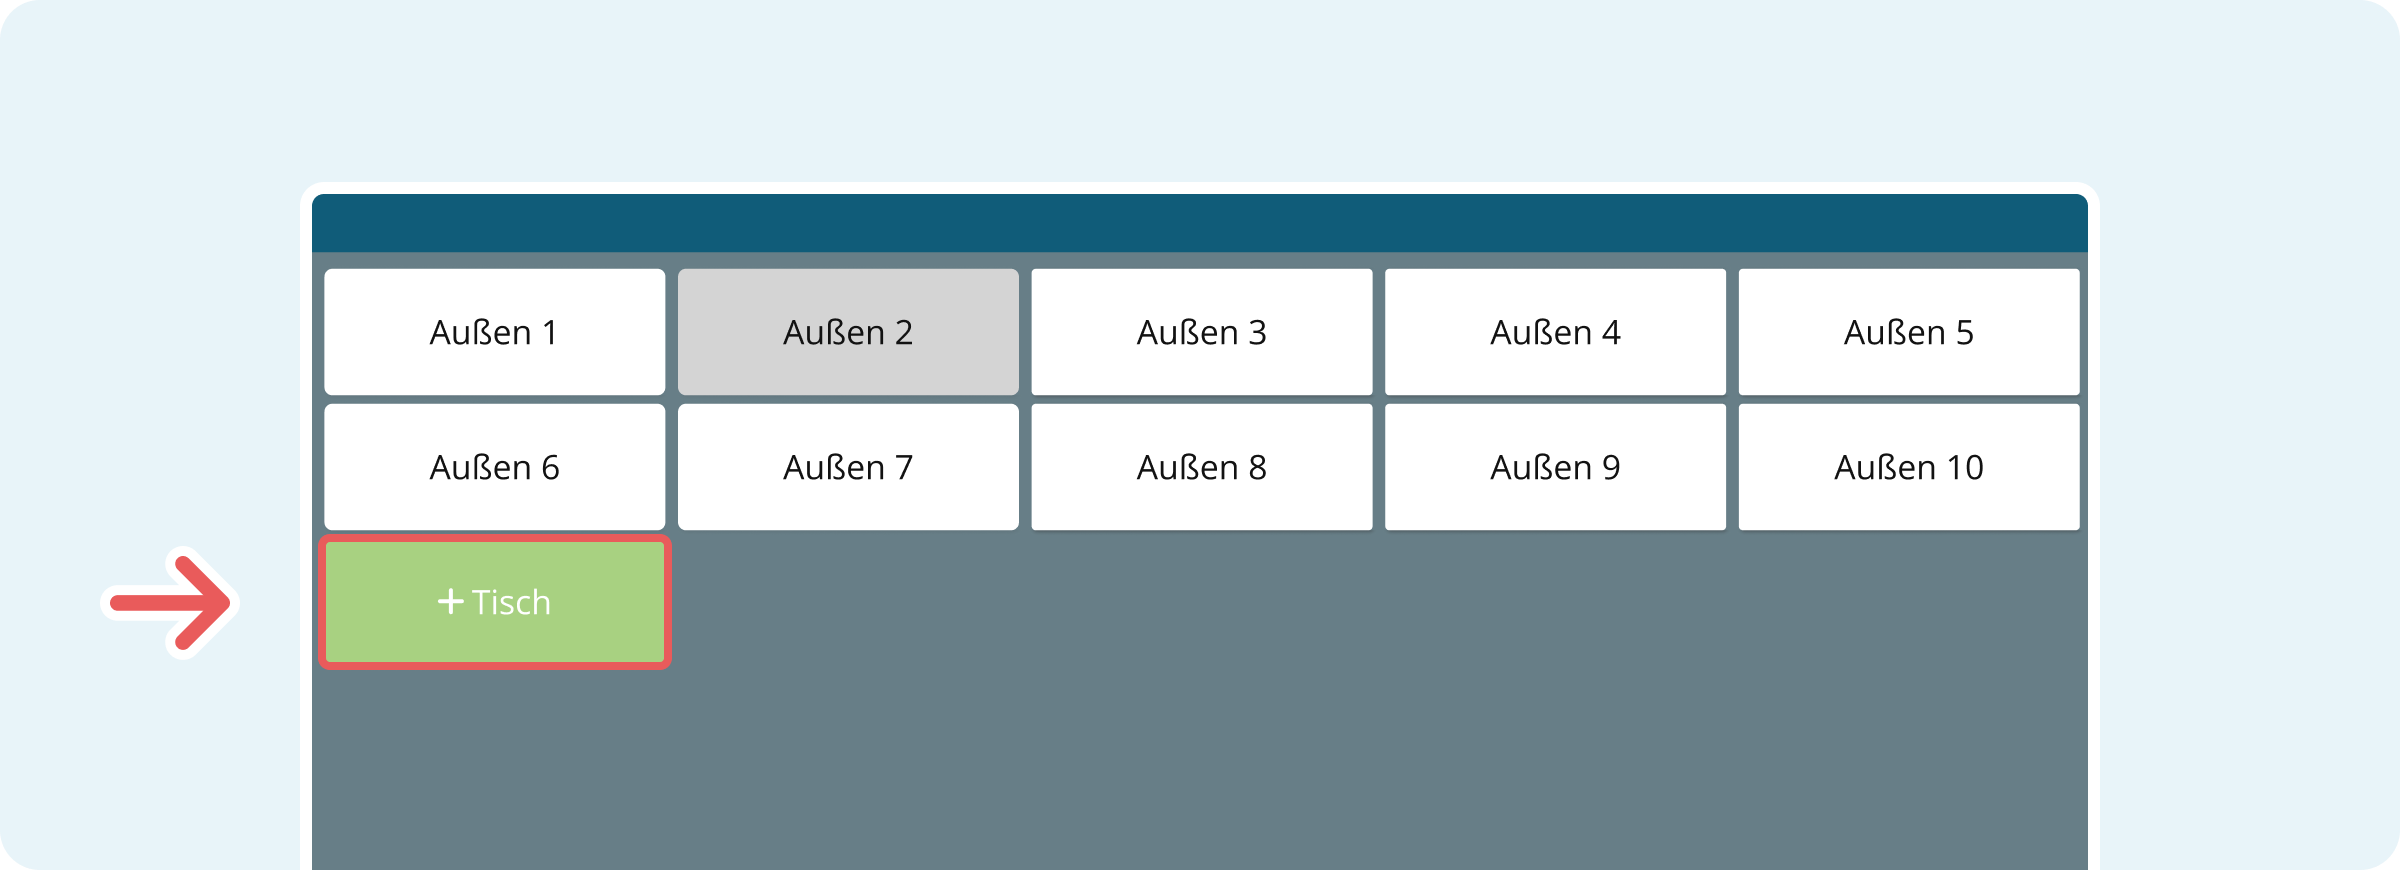Screen dimensions: 2400x870
Task: Select the highlighted gray table tile
Action: 848,332
